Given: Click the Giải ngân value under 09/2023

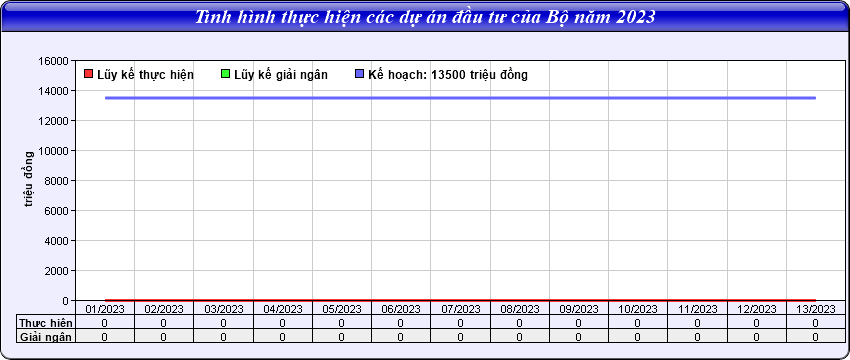Looking at the screenshot, I should [578, 337].
